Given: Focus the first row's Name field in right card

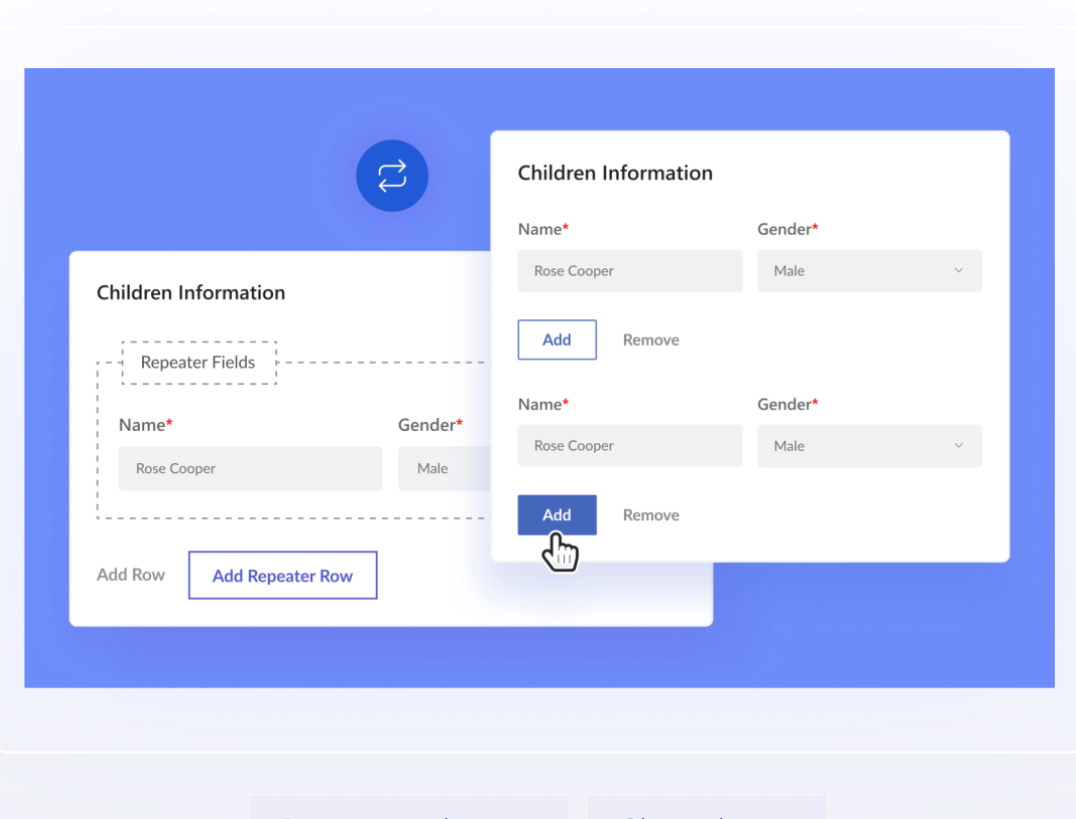Looking at the screenshot, I should [630, 271].
